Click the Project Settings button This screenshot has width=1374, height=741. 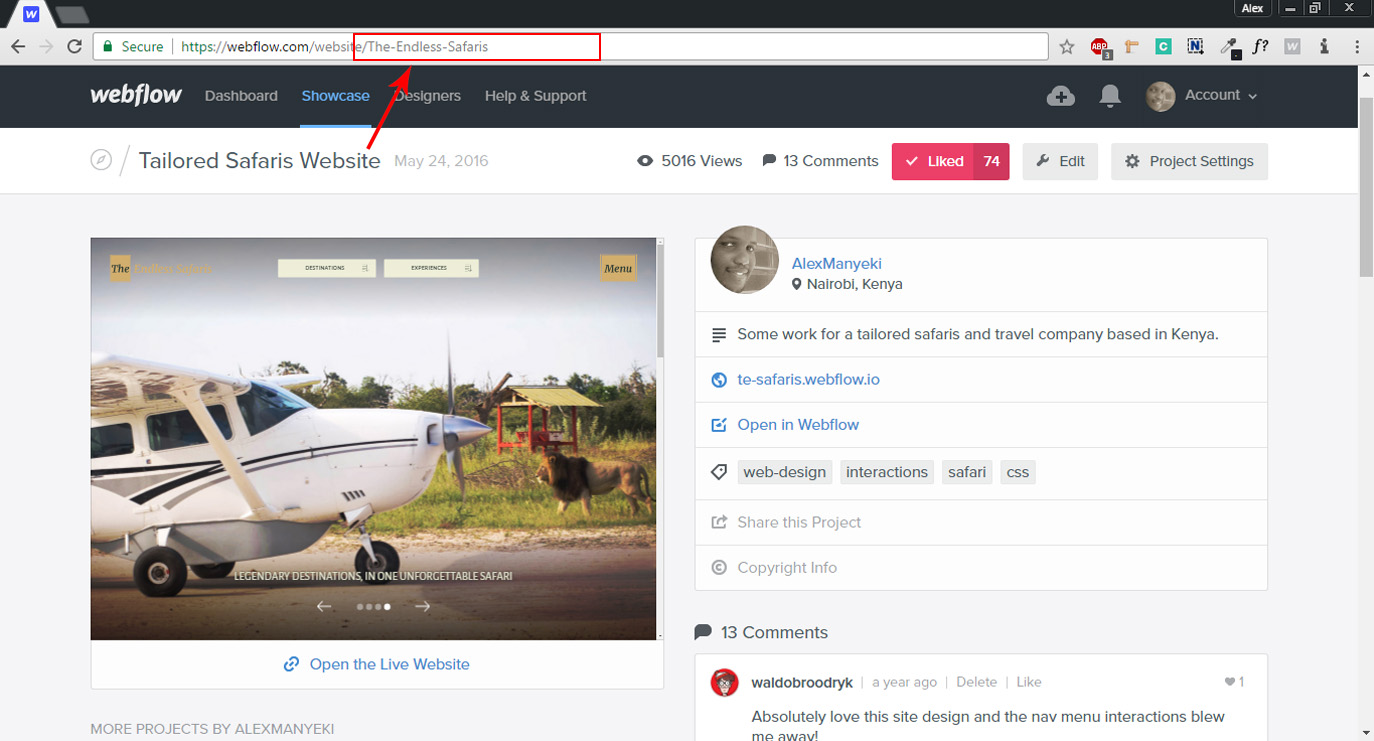tap(1189, 161)
